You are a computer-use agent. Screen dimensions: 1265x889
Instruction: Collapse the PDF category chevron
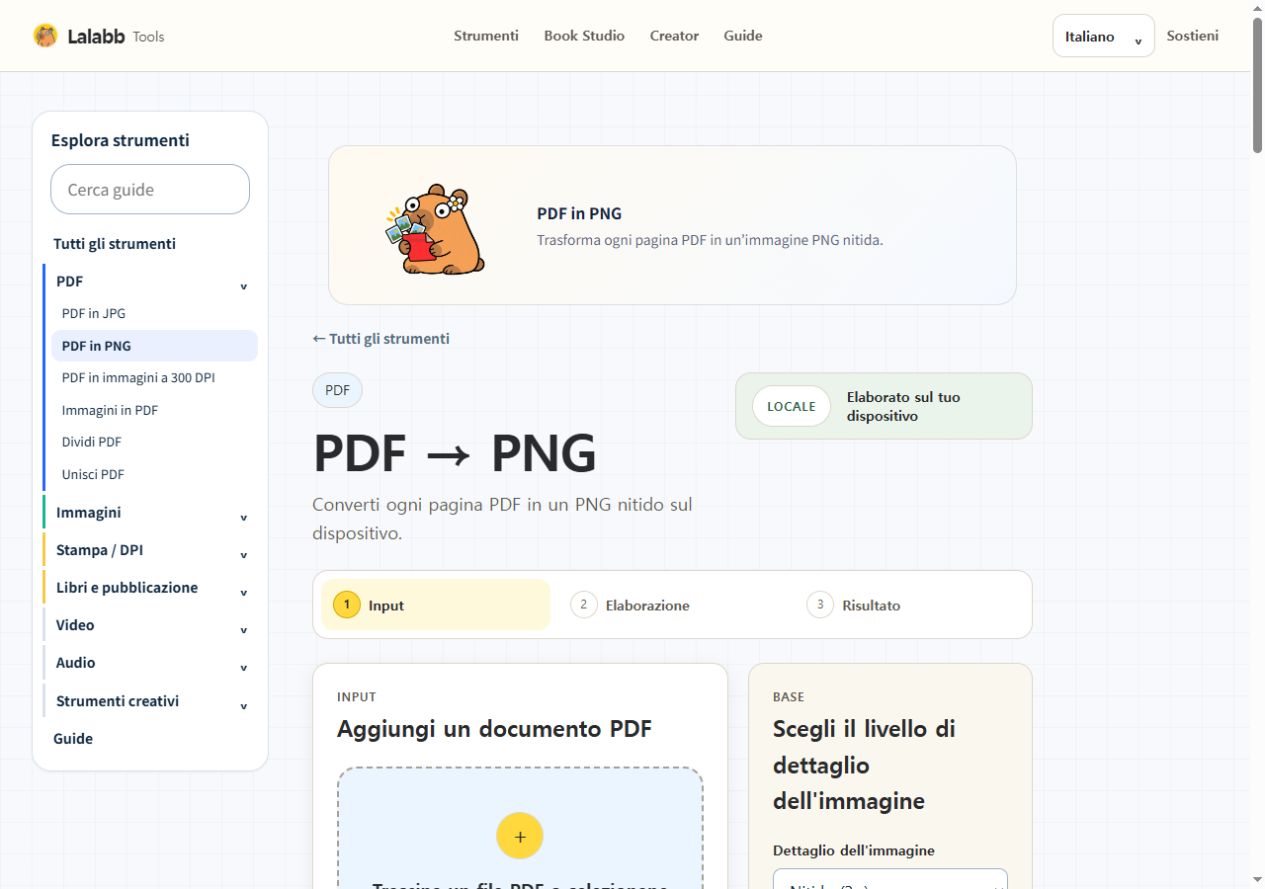[243, 287]
